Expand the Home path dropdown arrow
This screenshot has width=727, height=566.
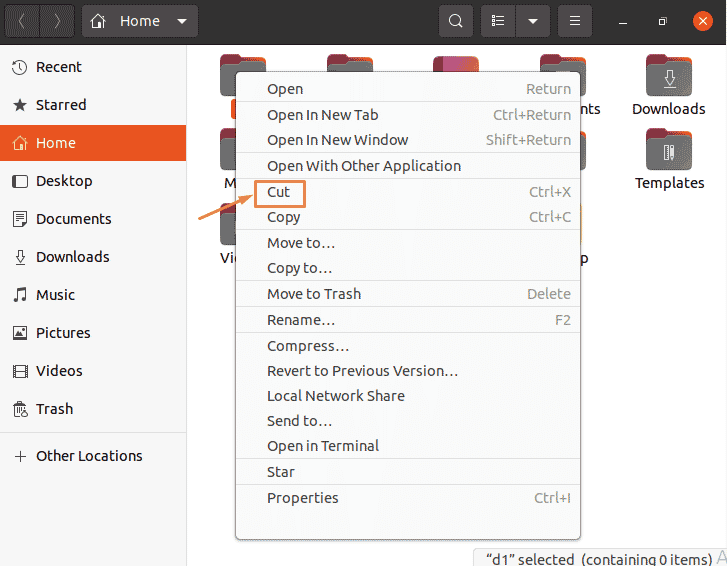point(182,21)
